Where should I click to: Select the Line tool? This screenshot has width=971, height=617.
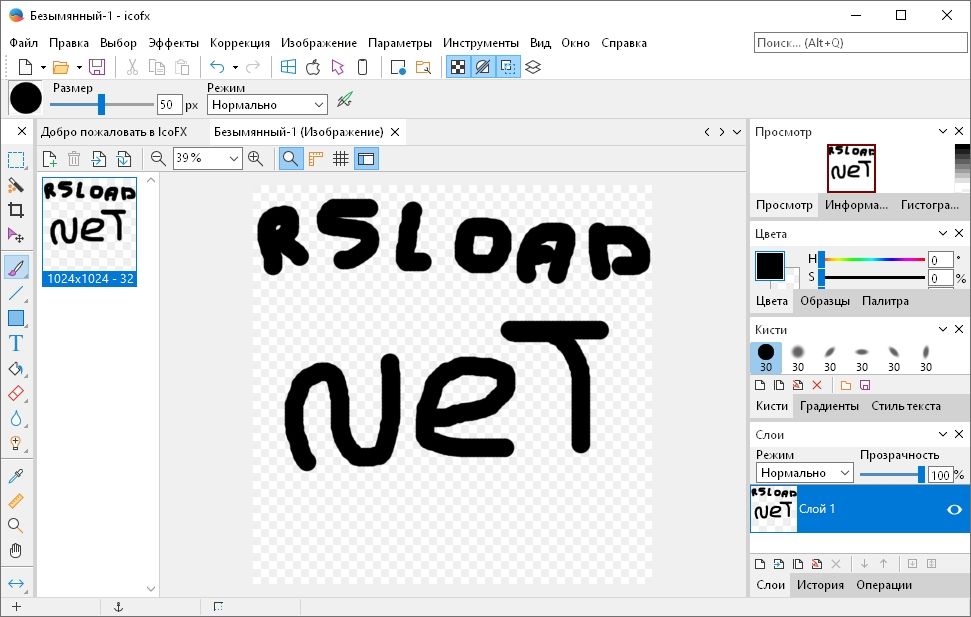(16, 293)
